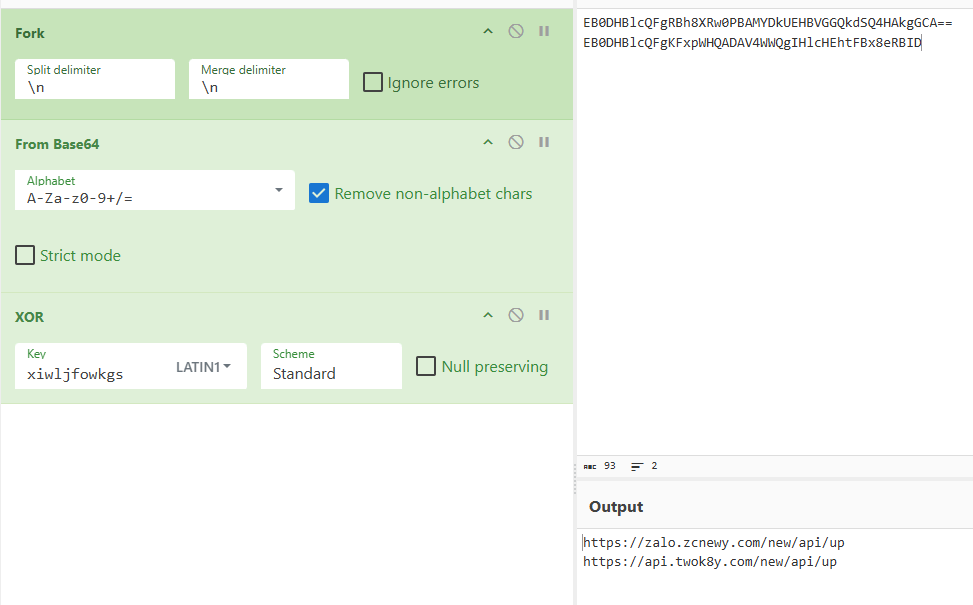
Task: Disable the From Base64 operation
Action: [515, 141]
